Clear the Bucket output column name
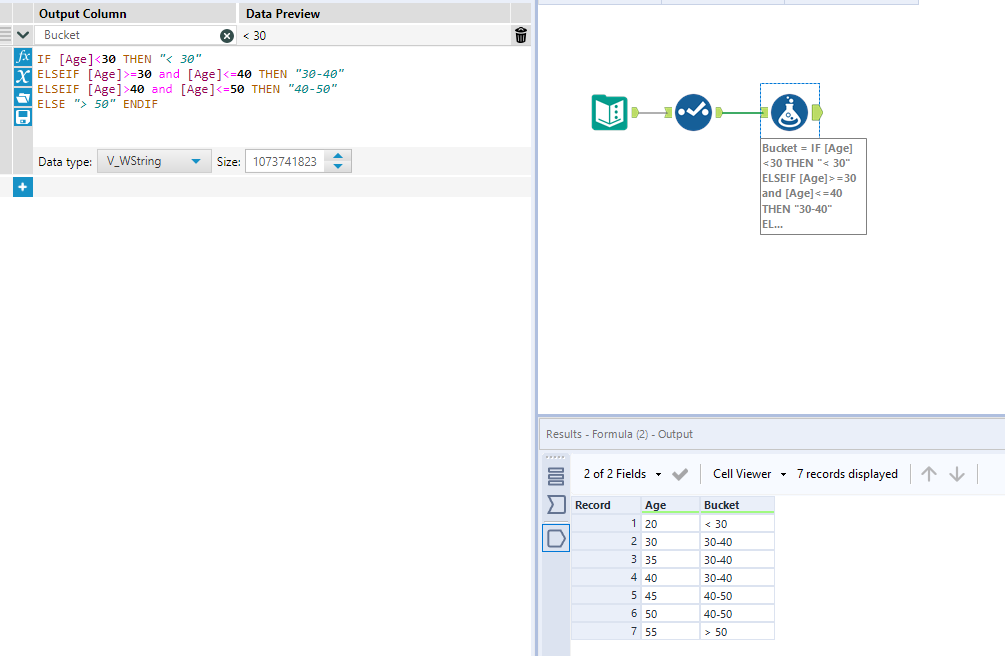This screenshot has height=656, width=1005. [x=227, y=36]
